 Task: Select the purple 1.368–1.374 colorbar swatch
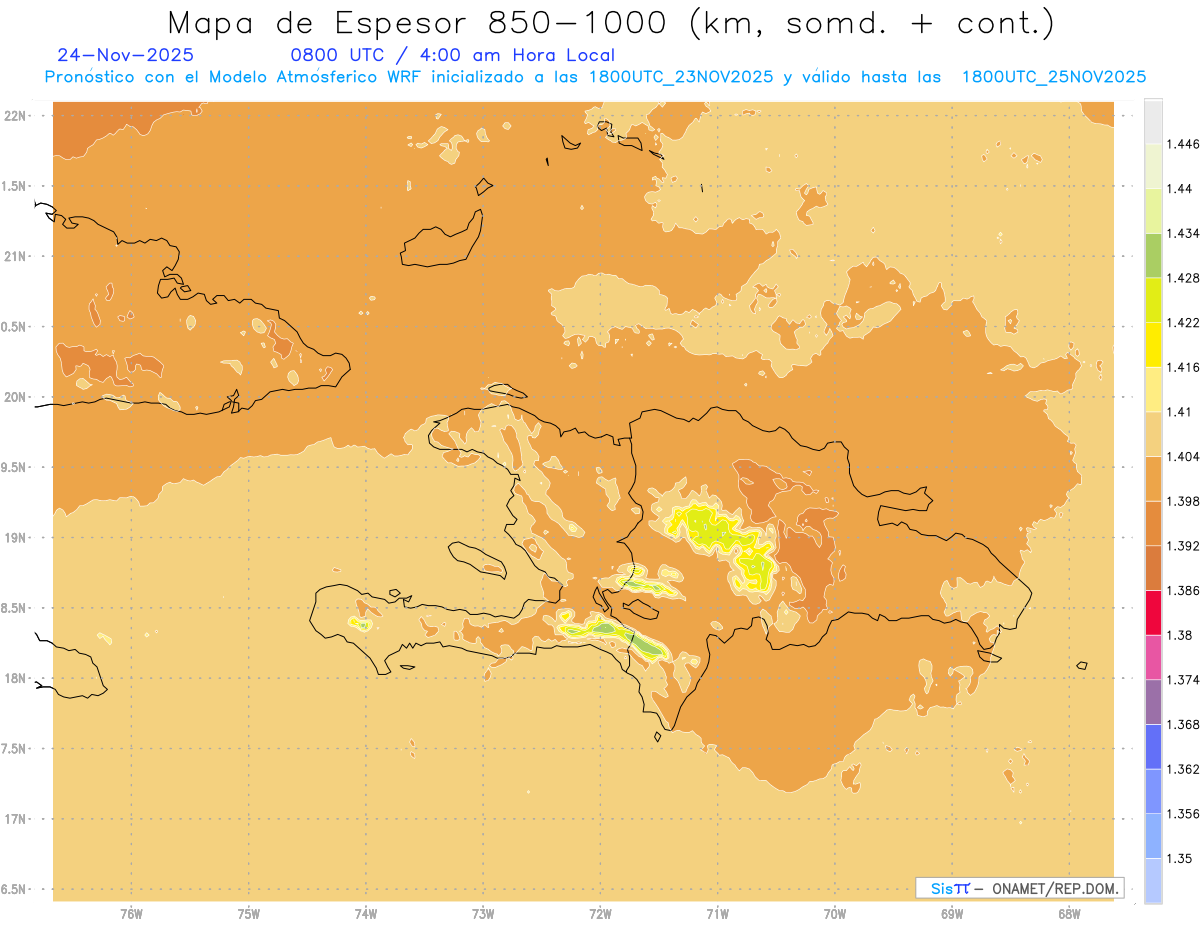pyautogui.click(x=1153, y=701)
